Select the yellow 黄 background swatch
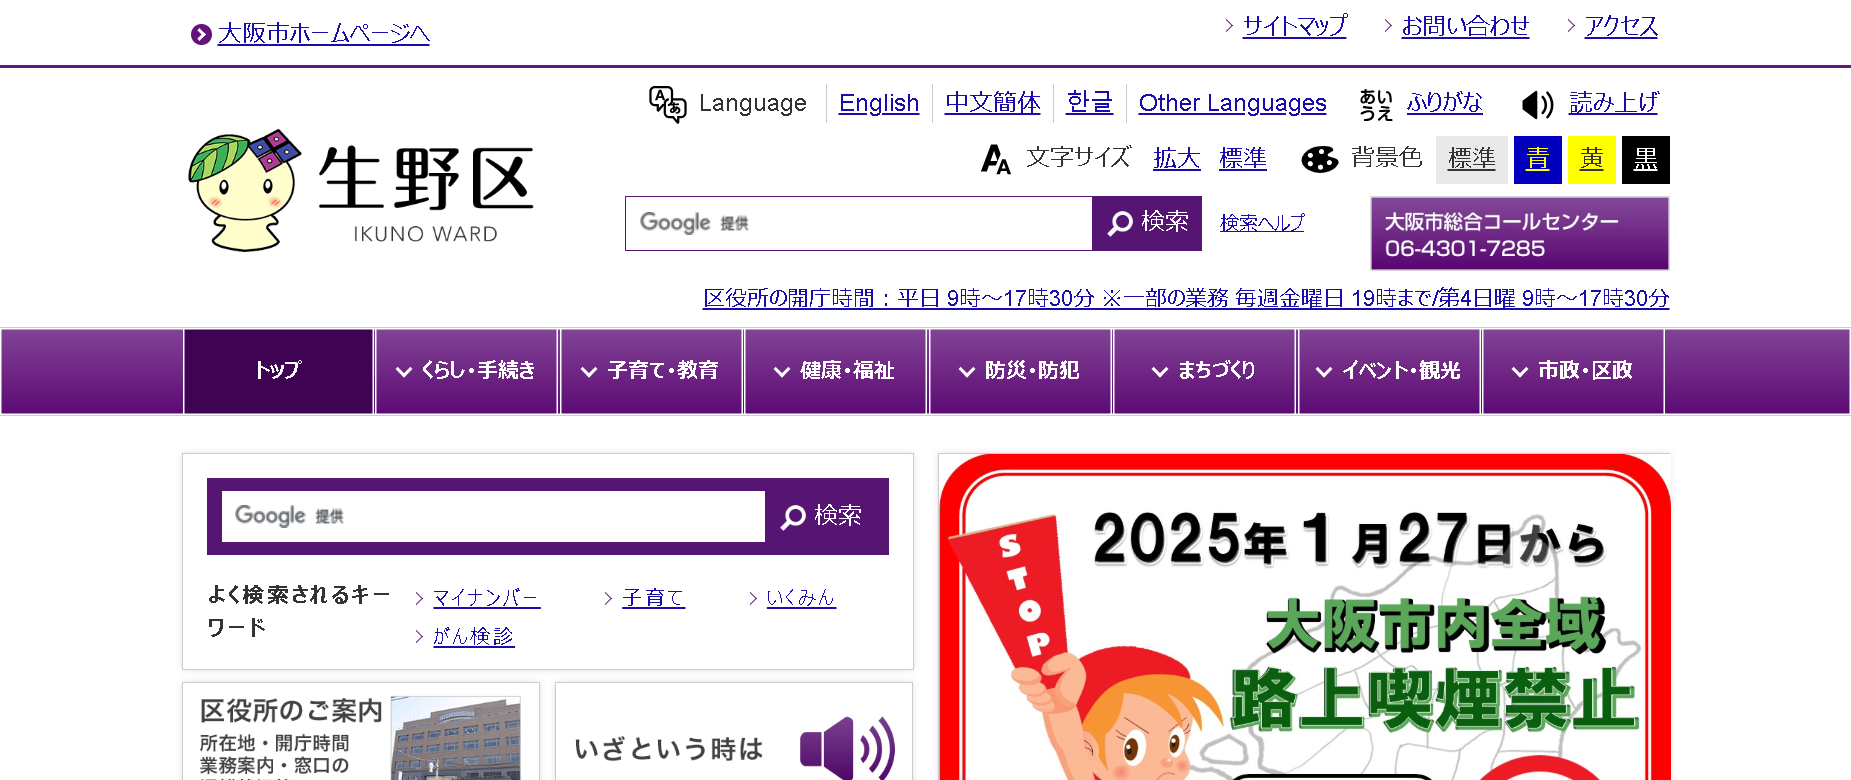Viewport: 1851px width, 780px height. click(x=1592, y=160)
